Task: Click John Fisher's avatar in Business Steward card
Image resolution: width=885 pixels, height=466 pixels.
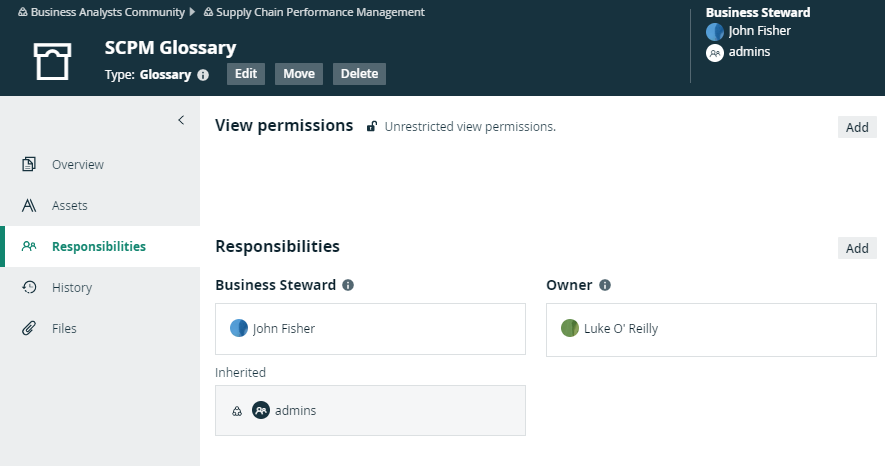Action: [x=239, y=328]
